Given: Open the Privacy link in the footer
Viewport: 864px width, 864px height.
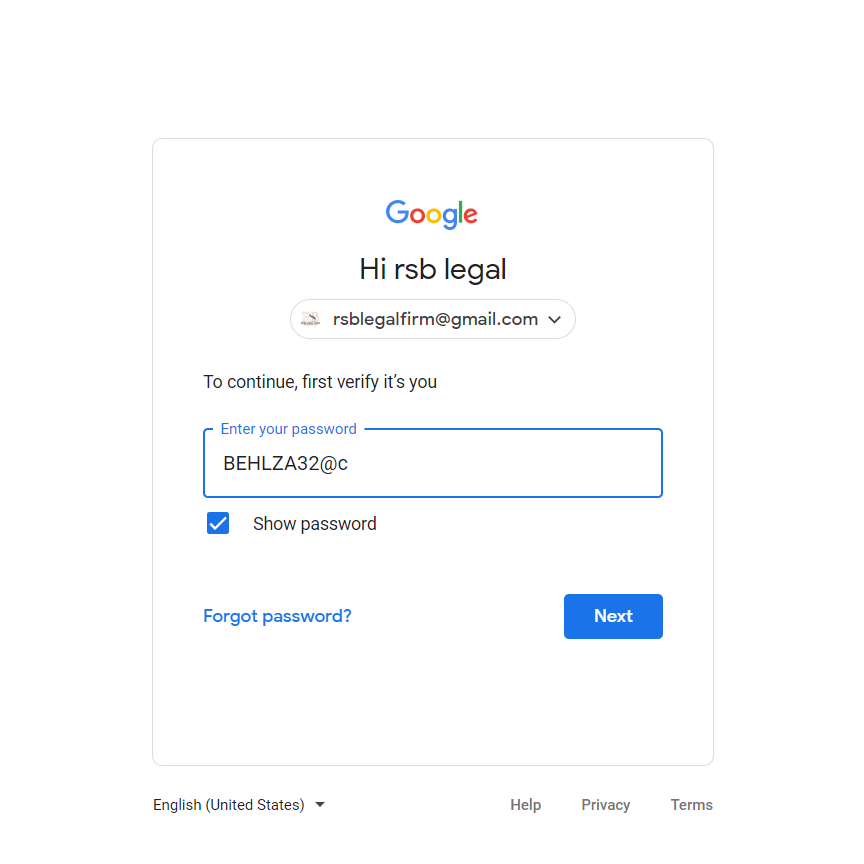Looking at the screenshot, I should [605, 805].
